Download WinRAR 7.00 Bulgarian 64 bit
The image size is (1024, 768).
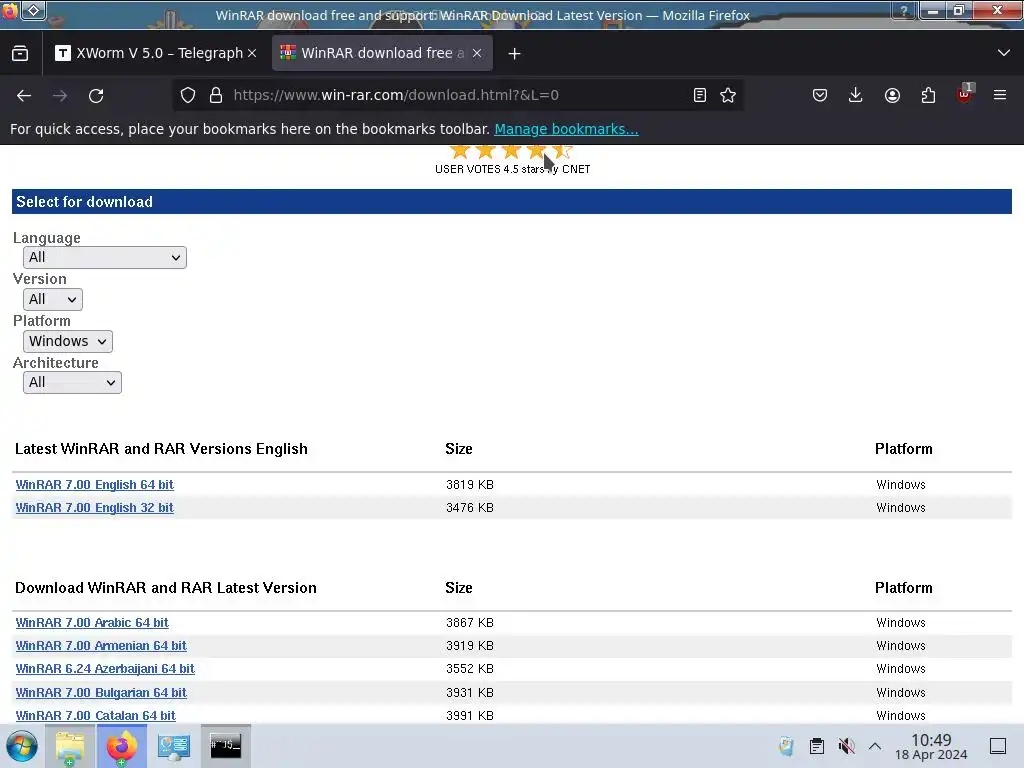(101, 692)
